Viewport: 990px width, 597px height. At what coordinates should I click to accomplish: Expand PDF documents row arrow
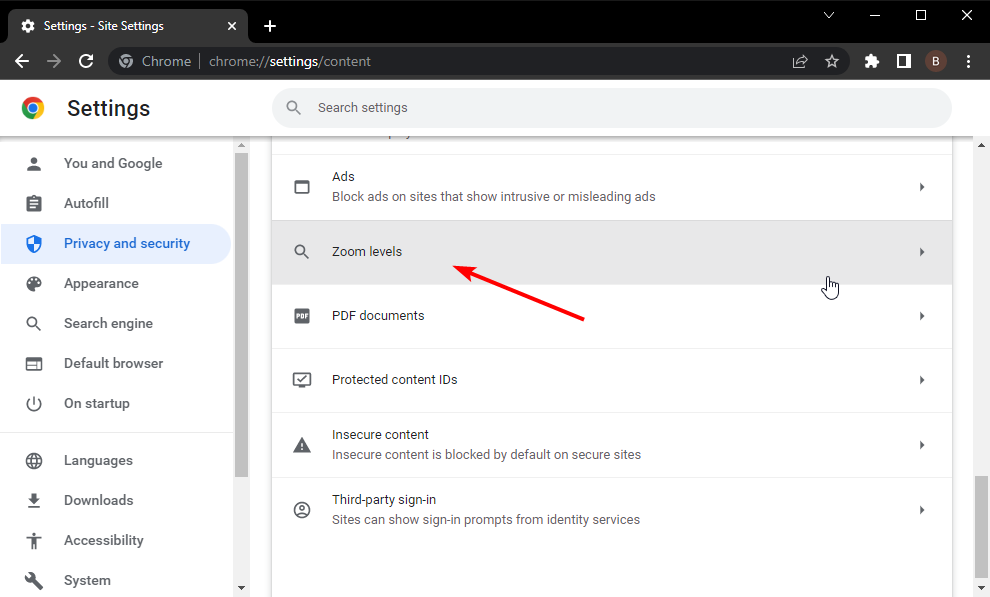(922, 316)
